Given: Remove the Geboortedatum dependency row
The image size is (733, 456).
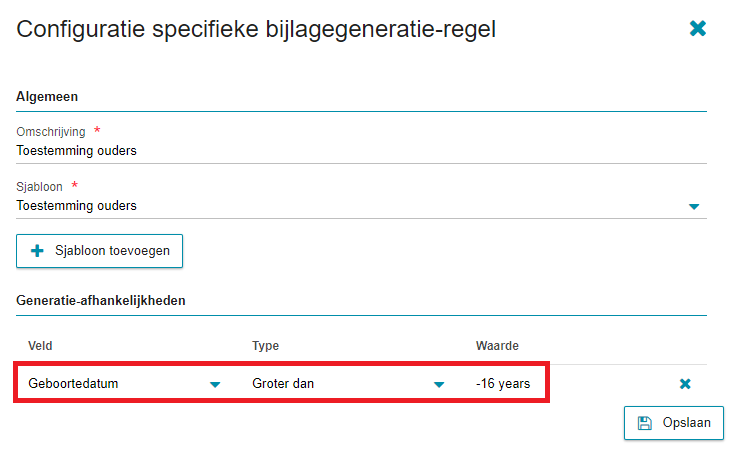Looking at the screenshot, I should pyautogui.click(x=685, y=384).
